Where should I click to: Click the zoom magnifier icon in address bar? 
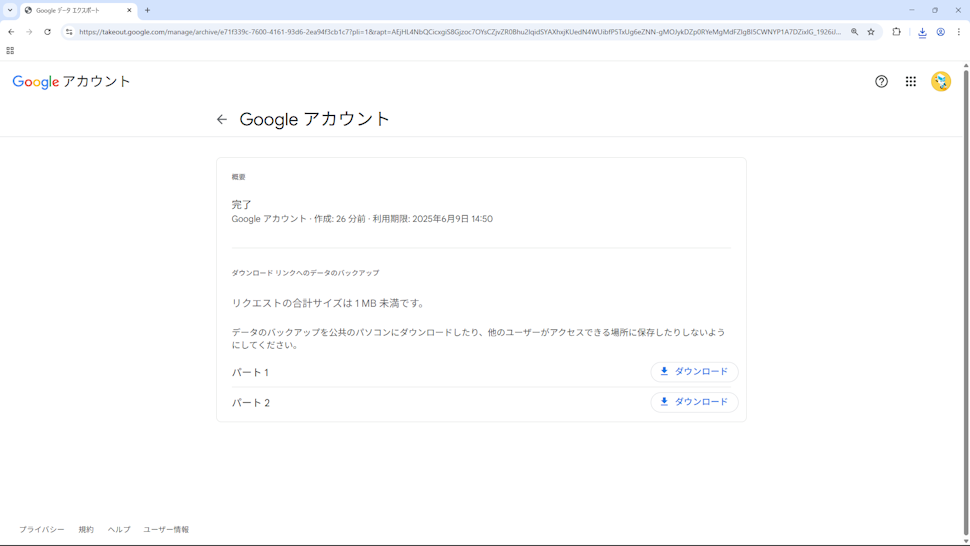point(854,32)
